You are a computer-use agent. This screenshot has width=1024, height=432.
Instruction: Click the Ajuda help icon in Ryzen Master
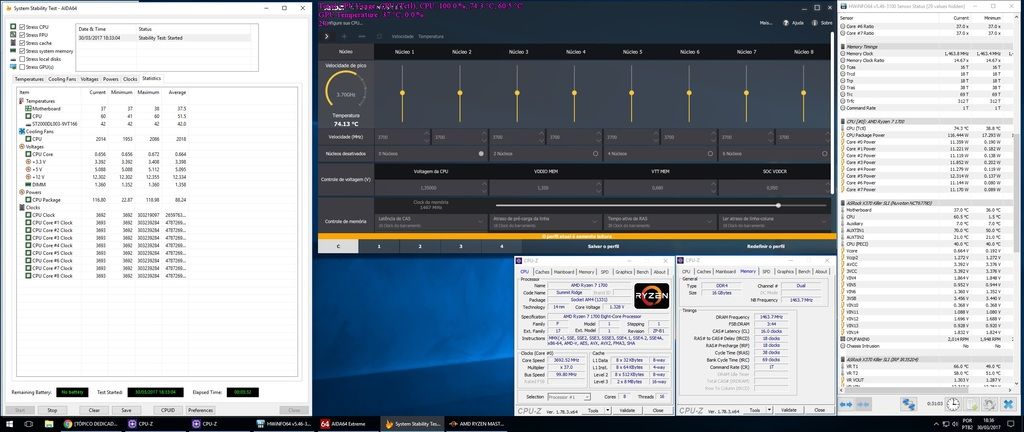[786, 22]
